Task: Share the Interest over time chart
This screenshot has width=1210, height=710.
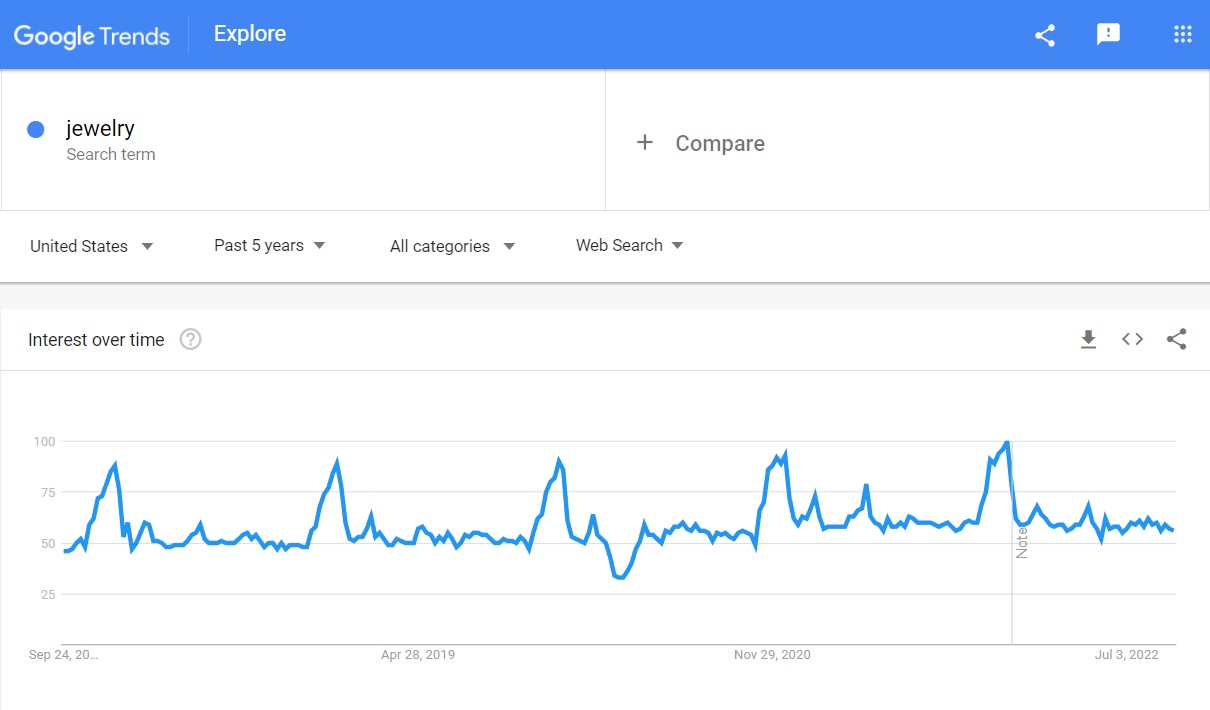Action: 1177,340
